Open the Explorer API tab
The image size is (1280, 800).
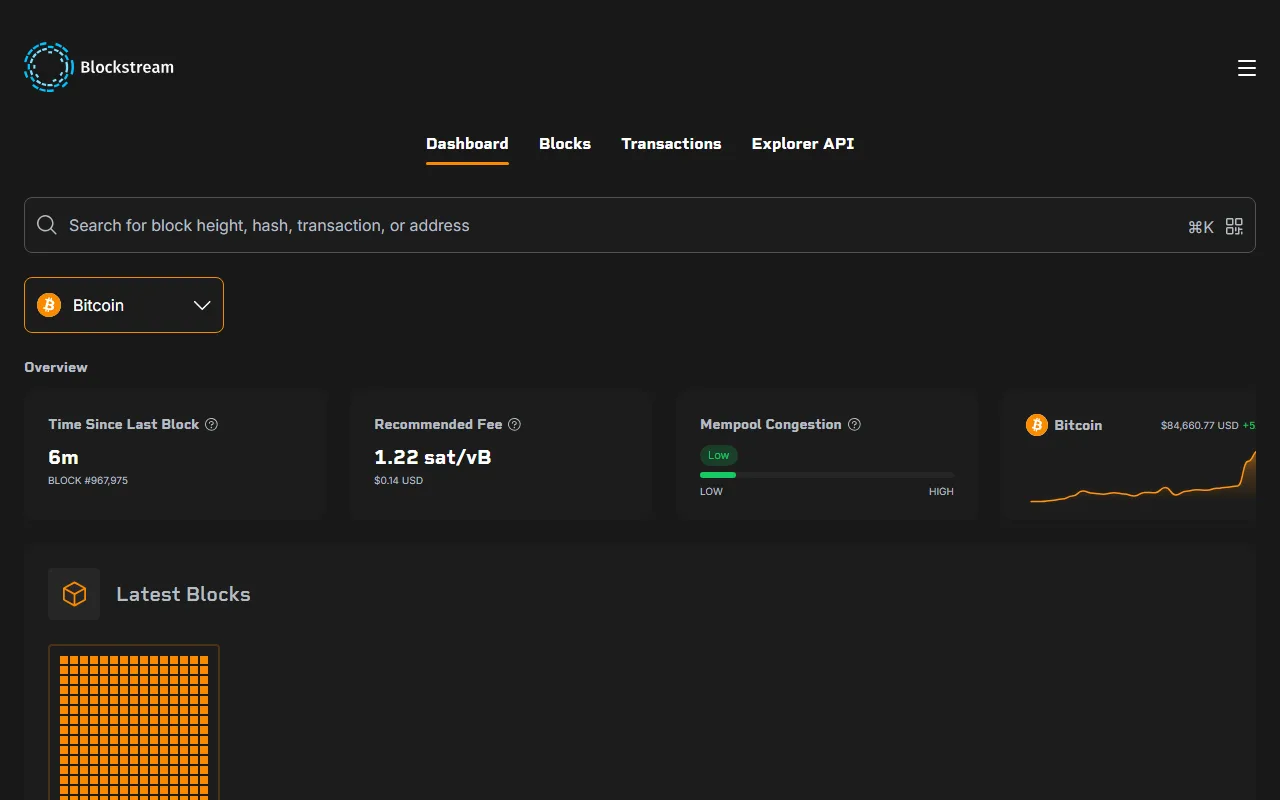tap(803, 144)
